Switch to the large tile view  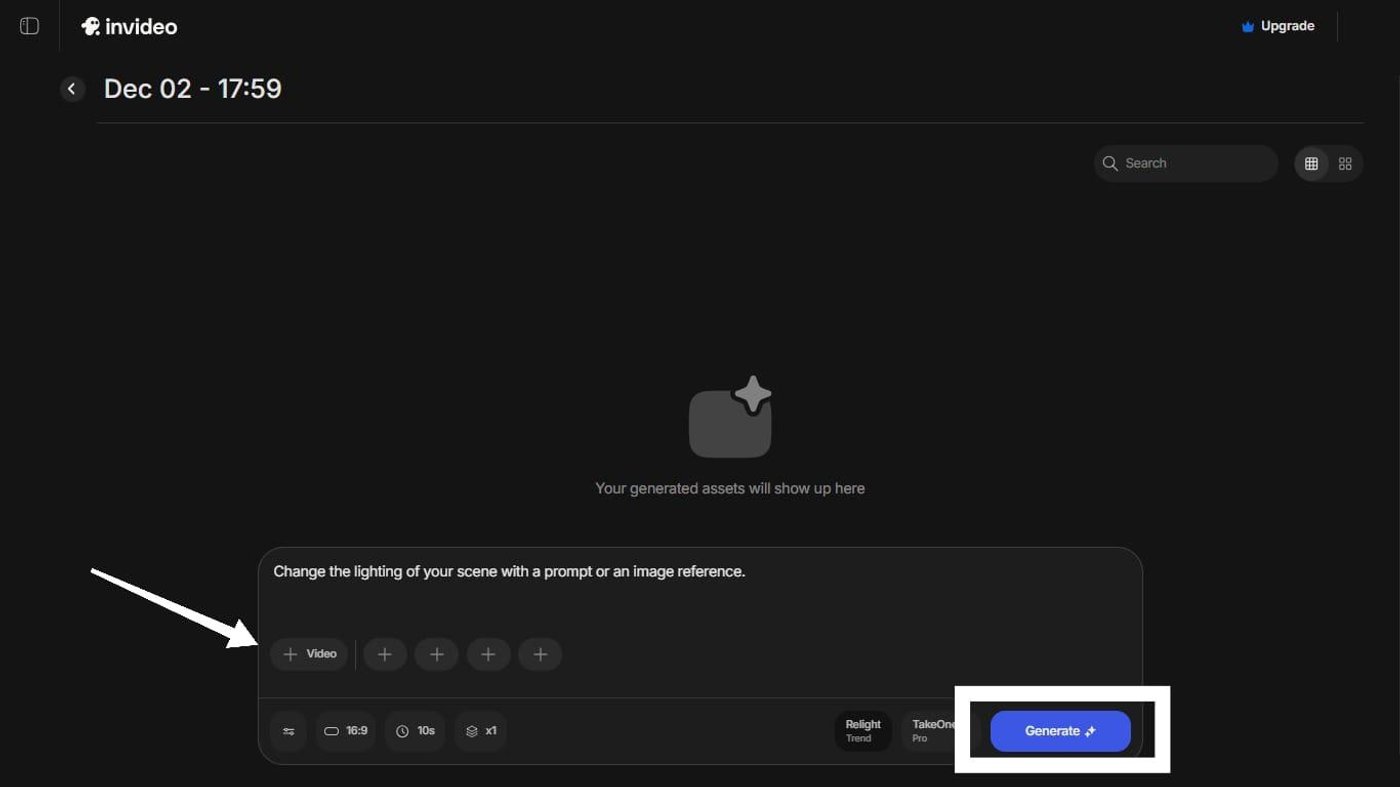tap(1345, 163)
